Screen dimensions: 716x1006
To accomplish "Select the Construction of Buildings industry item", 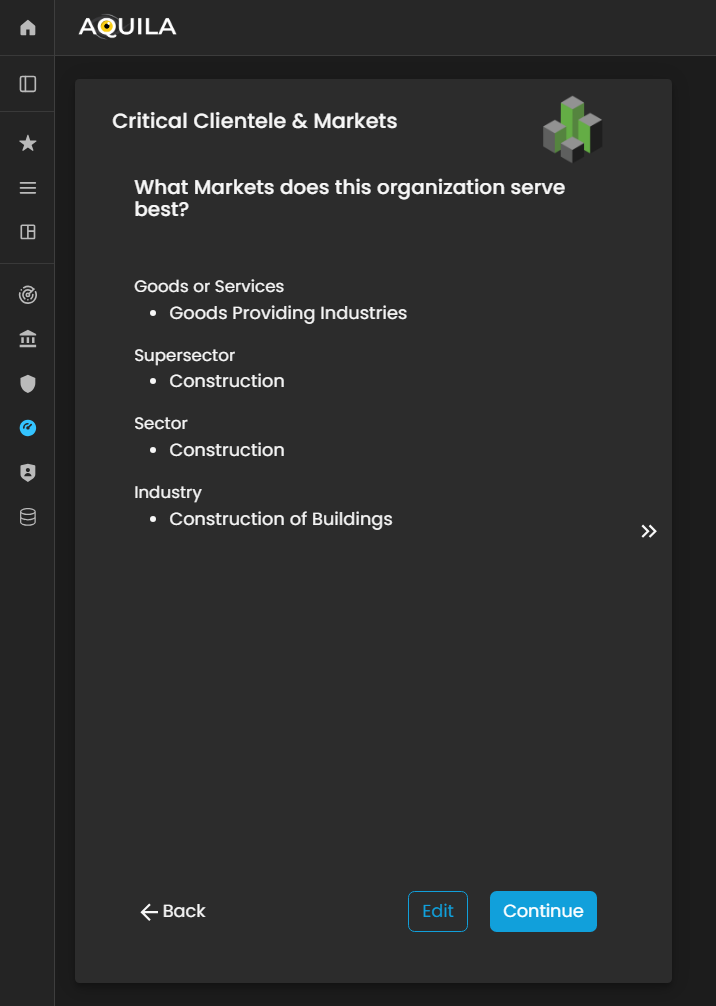I will tap(280, 519).
